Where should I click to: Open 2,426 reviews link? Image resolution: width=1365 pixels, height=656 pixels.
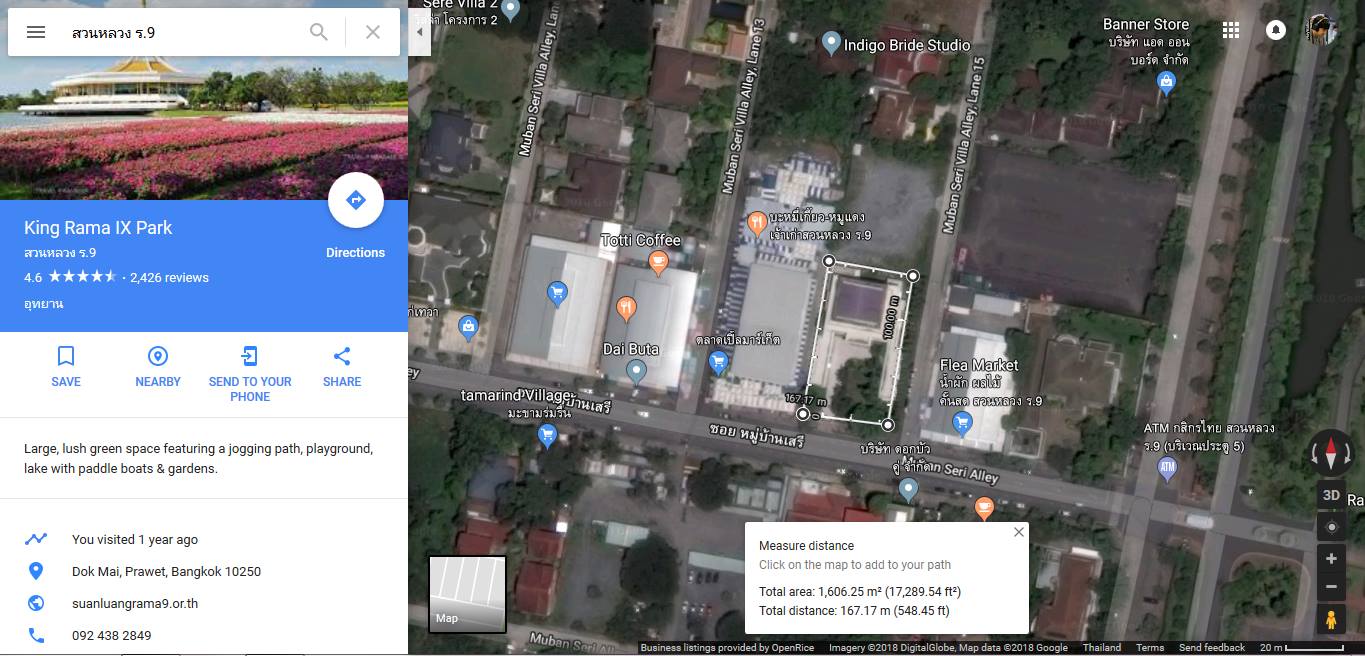pos(169,277)
